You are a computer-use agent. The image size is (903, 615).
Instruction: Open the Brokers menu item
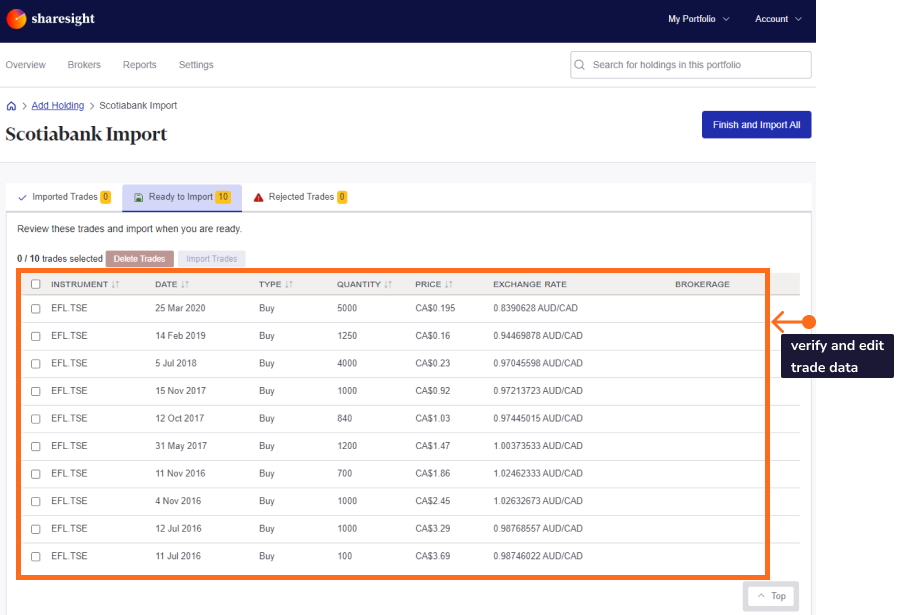(x=84, y=64)
